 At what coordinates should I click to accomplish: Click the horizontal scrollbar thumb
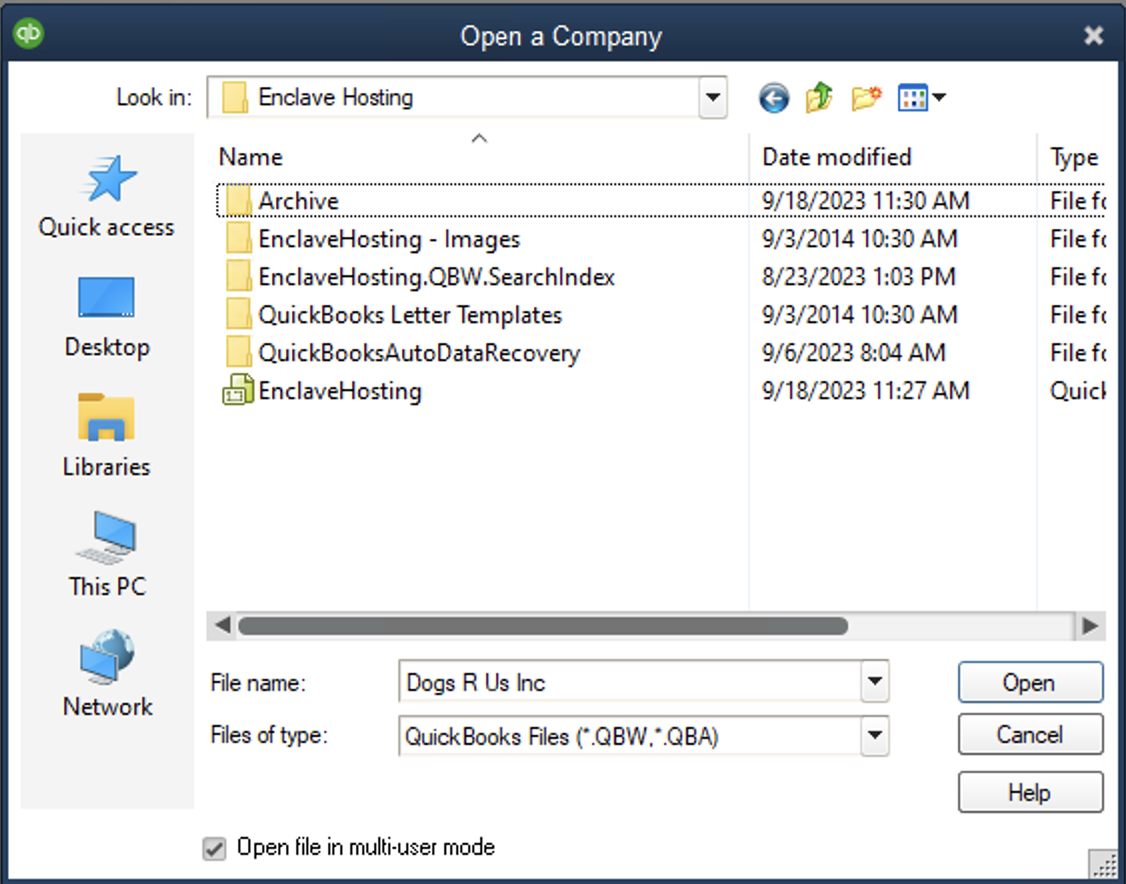click(x=543, y=626)
